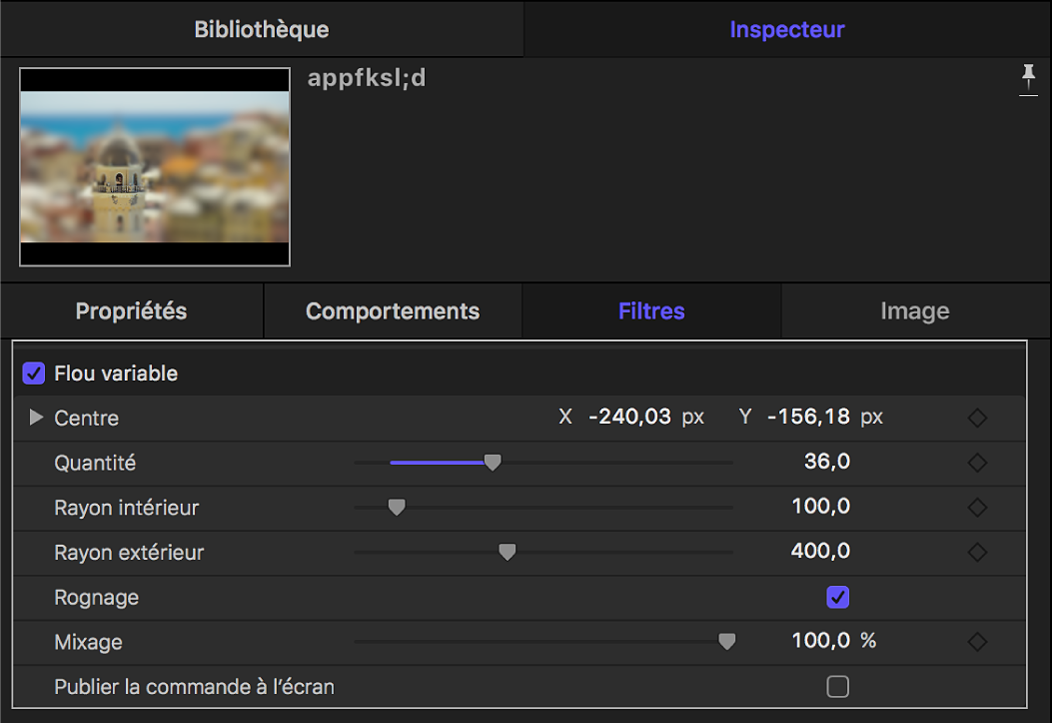
Task: Open the Propriétés tab
Action: pos(130,311)
